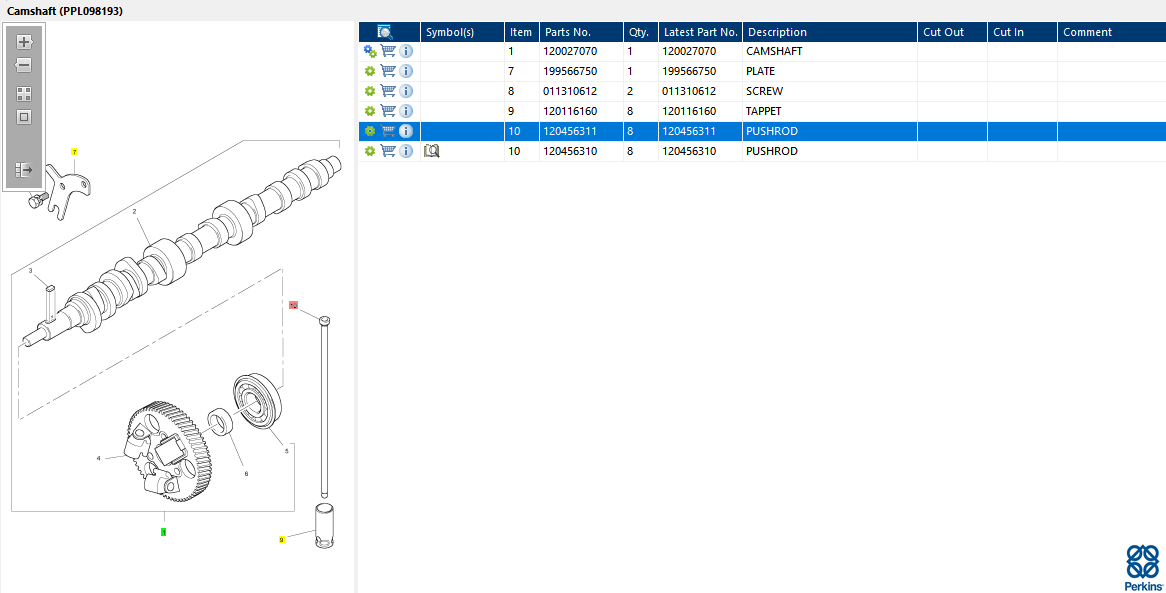Click parts number 120456310 in Parts No. column

(x=570, y=151)
